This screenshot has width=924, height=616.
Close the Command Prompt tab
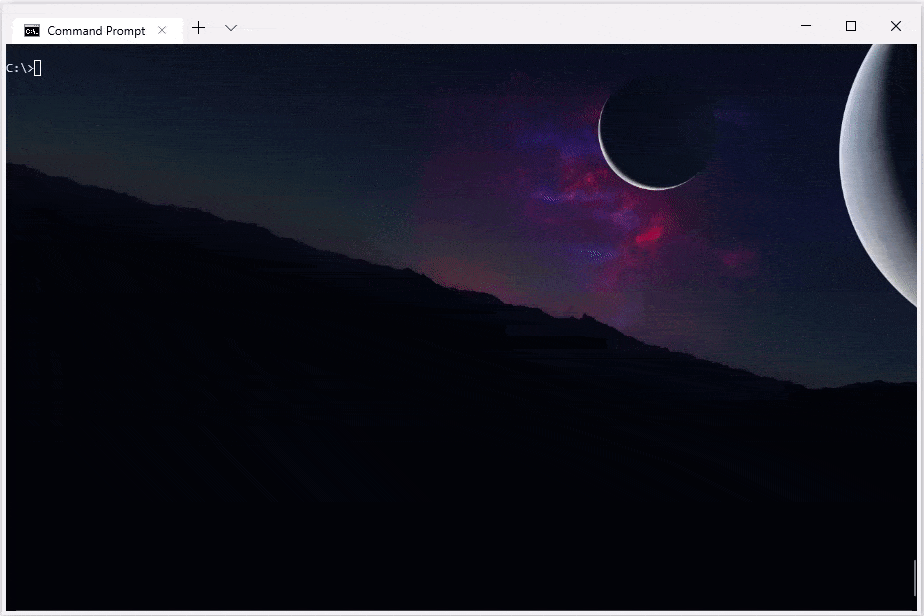162,30
